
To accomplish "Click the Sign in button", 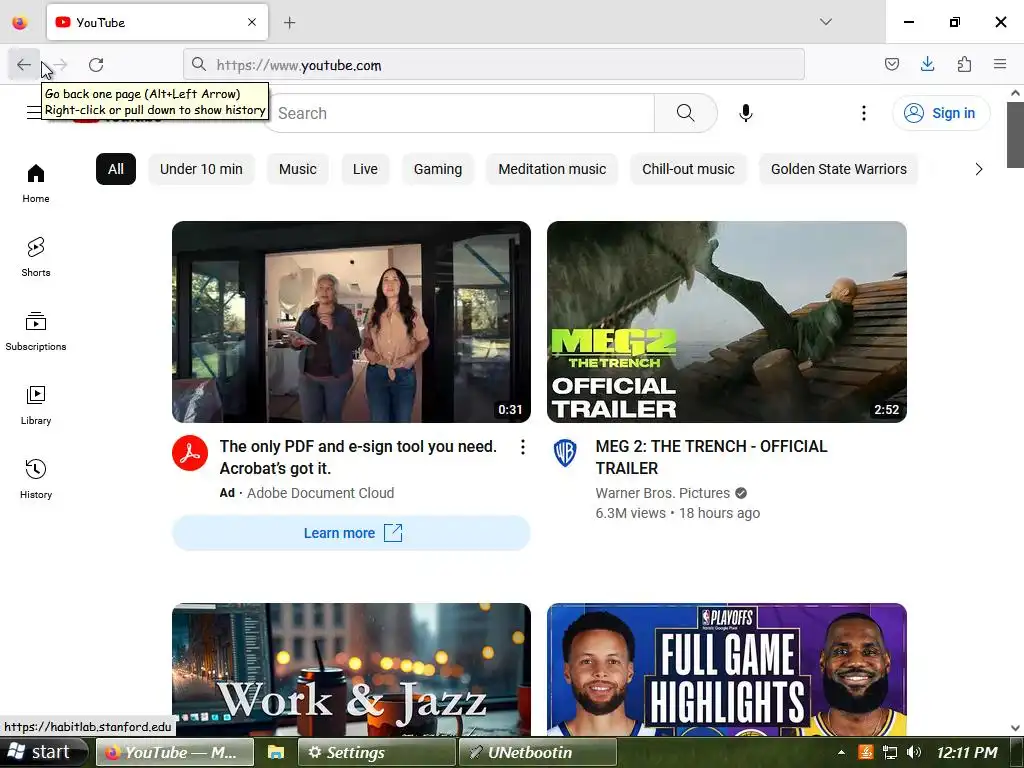I will click(940, 113).
